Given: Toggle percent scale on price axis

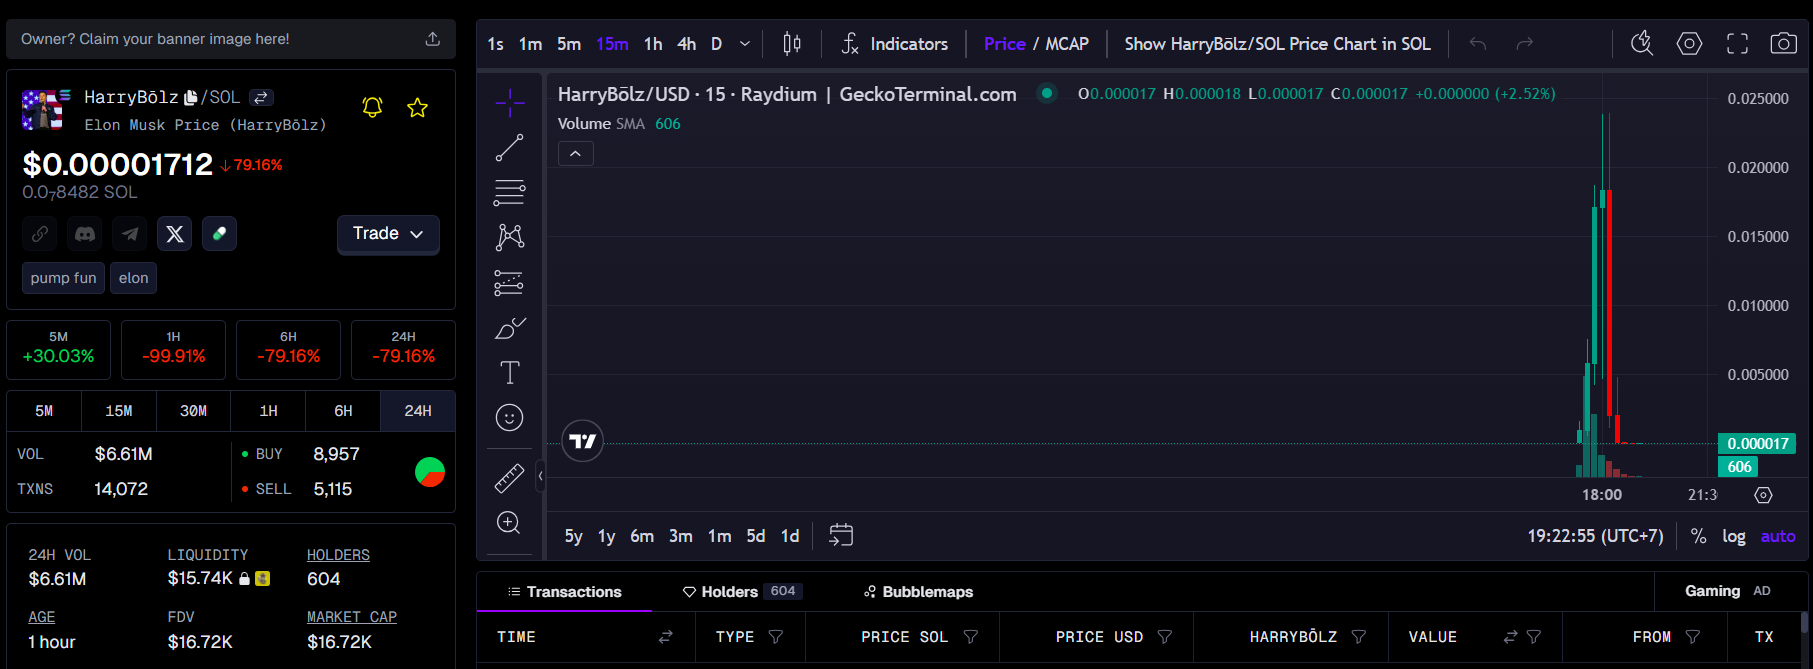Looking at the screenshot, I should 1698,537.
